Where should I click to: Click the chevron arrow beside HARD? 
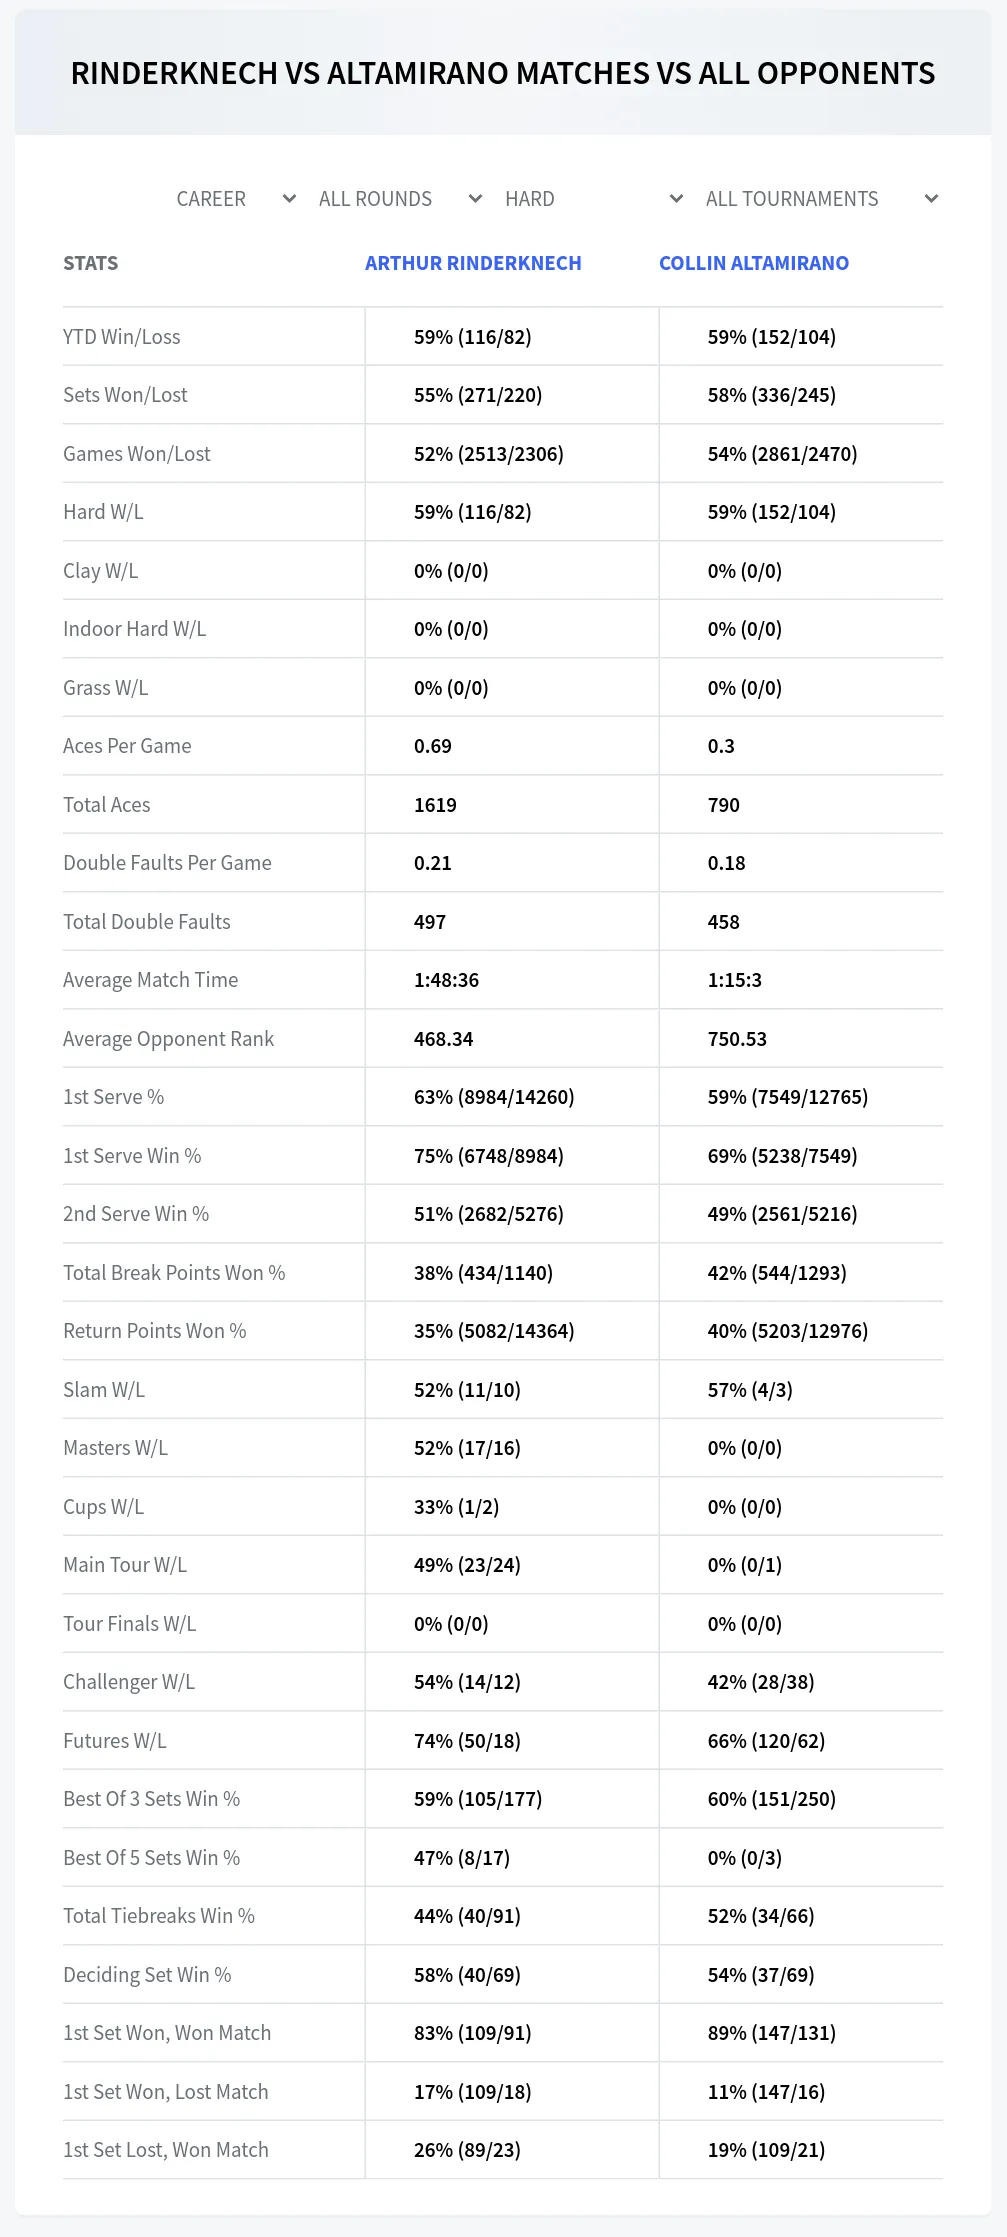[x=677, y=199]
